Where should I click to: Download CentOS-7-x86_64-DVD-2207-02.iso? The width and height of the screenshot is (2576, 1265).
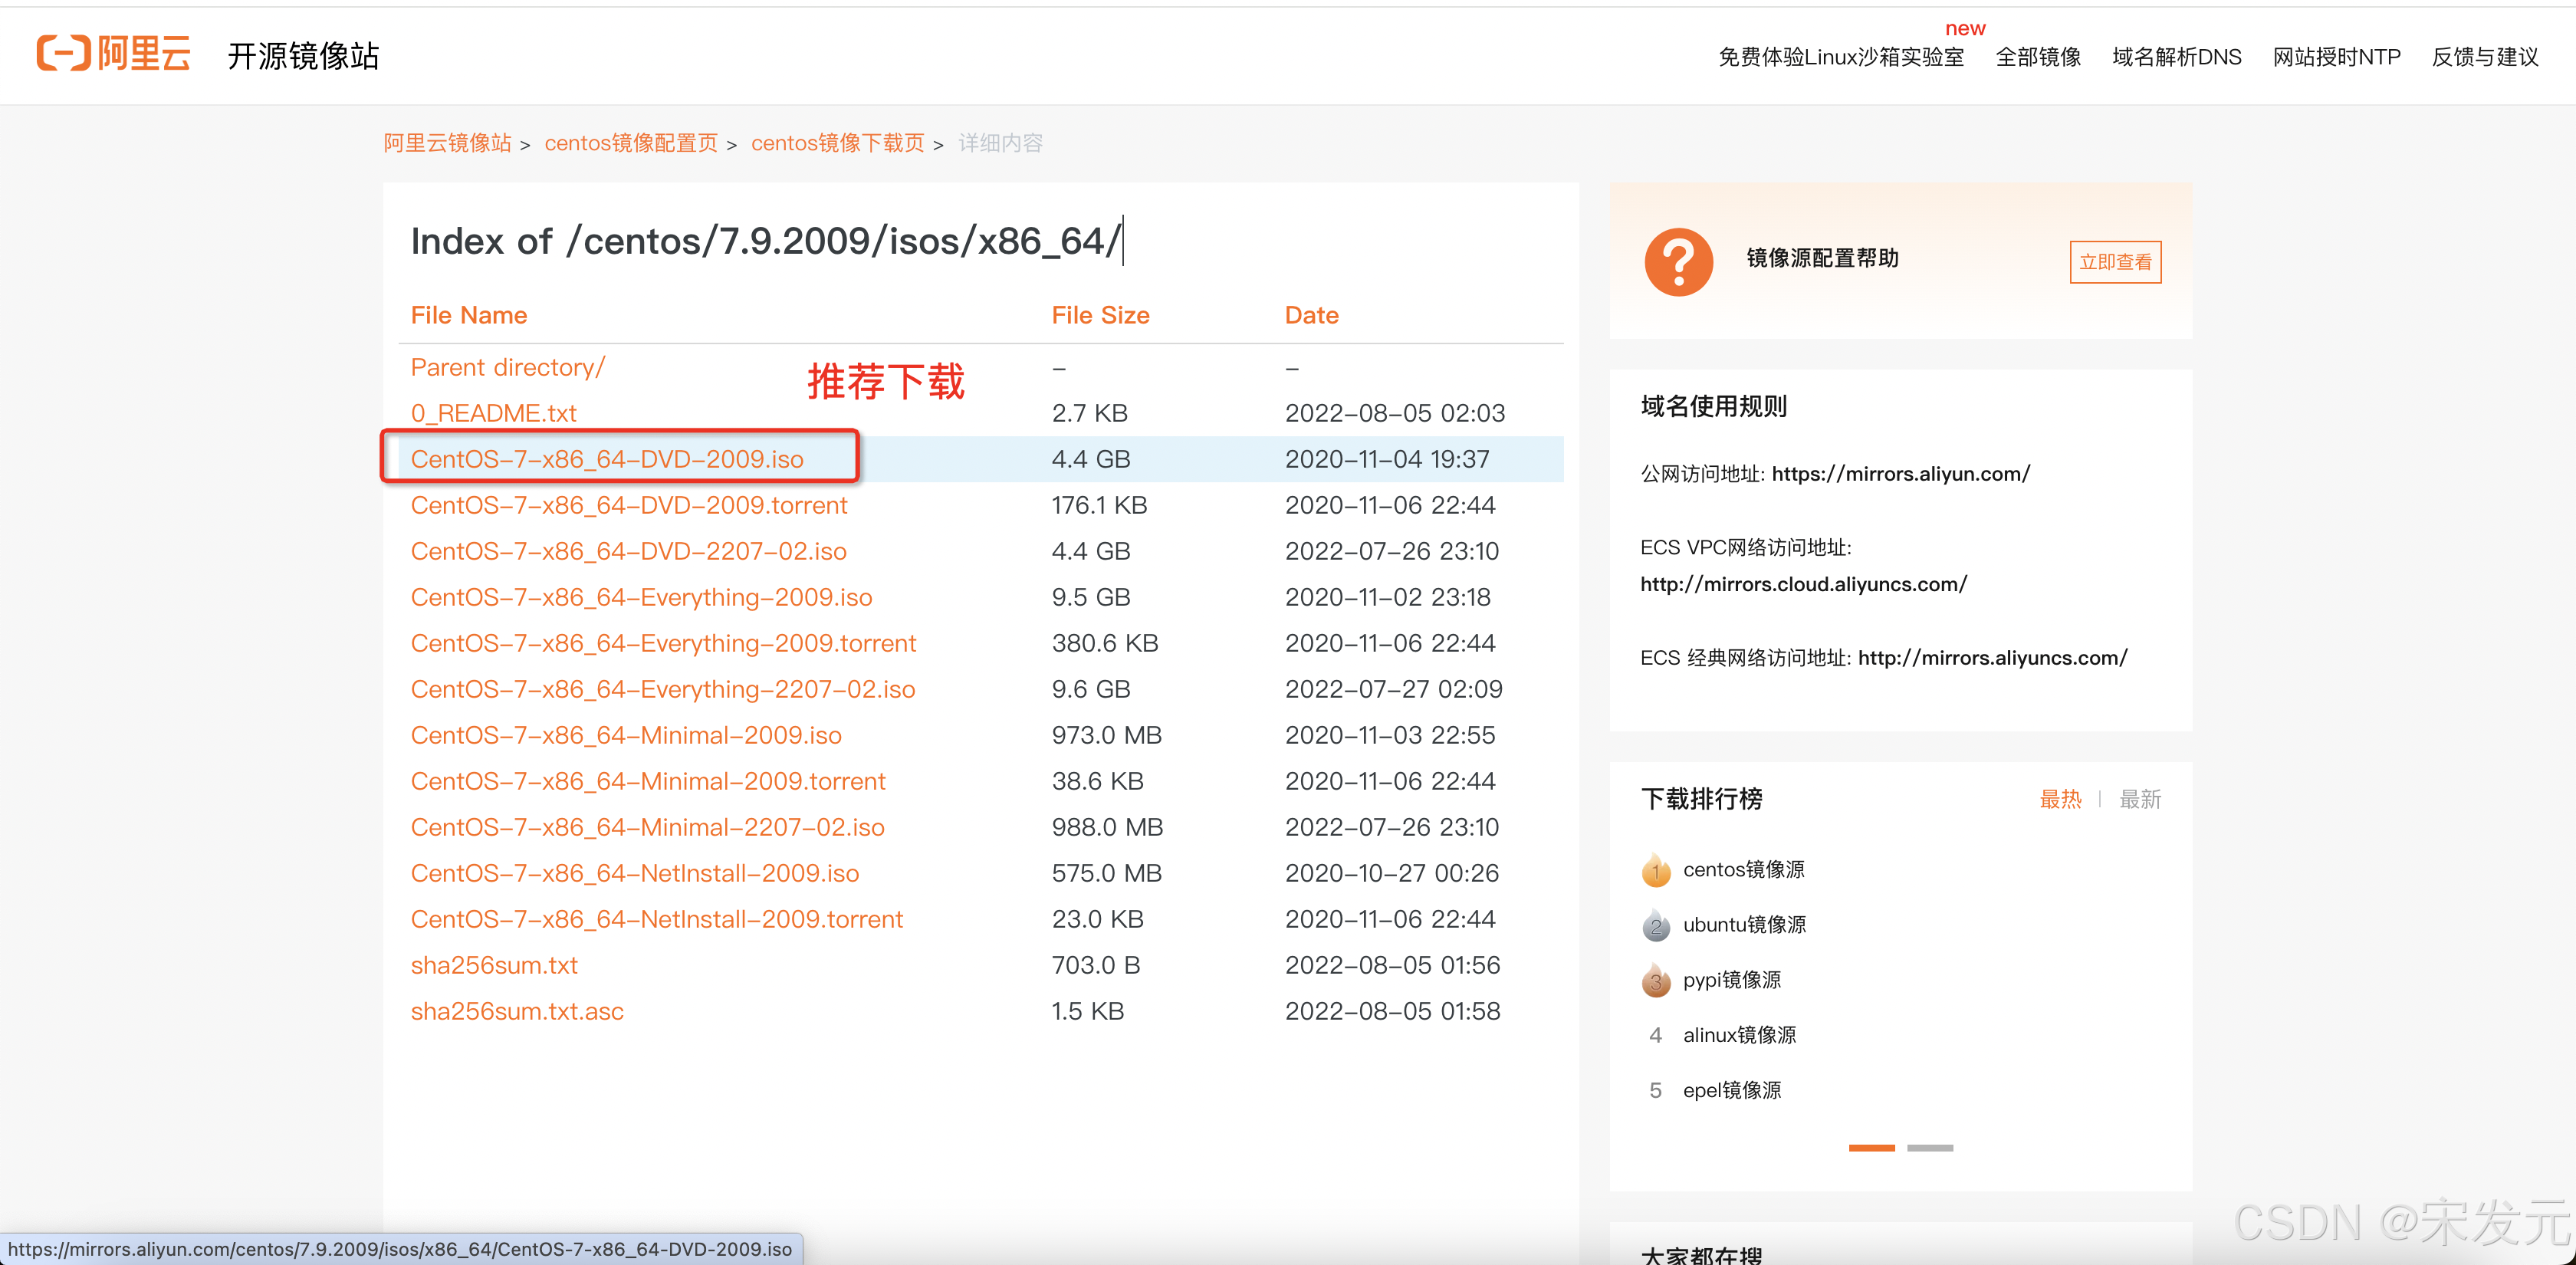coord(628,551)
